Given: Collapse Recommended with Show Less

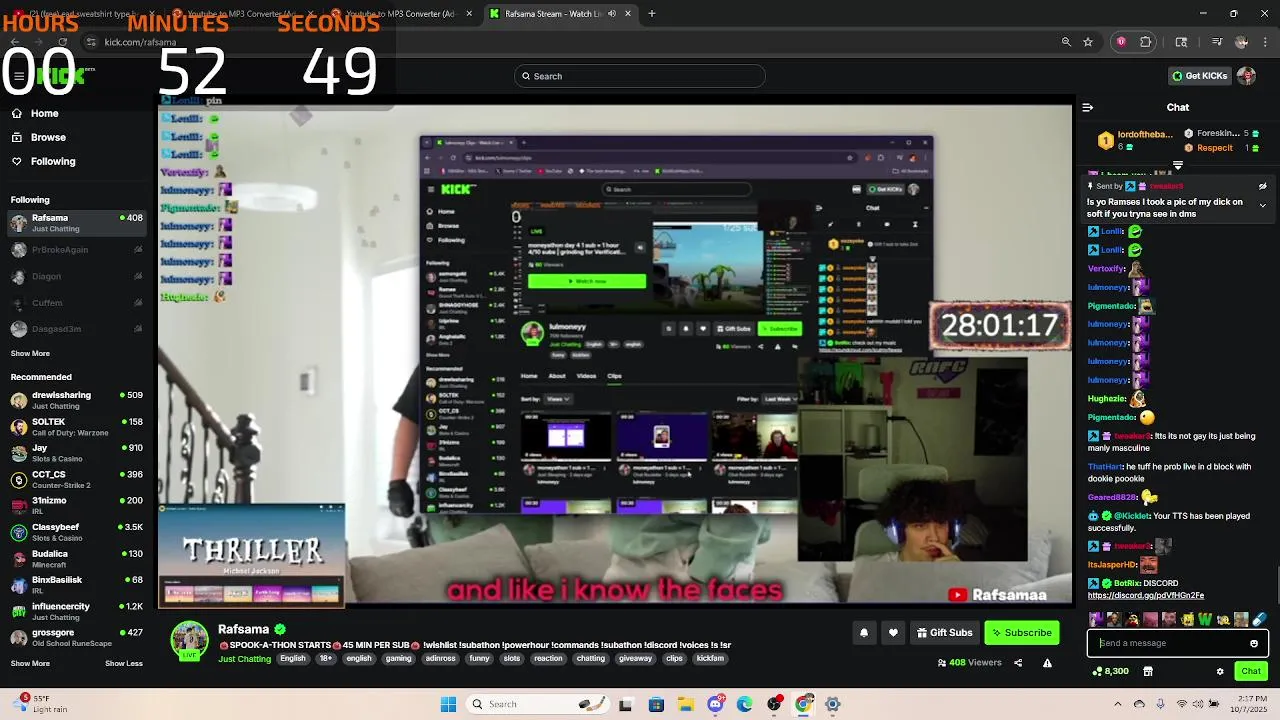Looking at the screenshot, I should 124,663.
